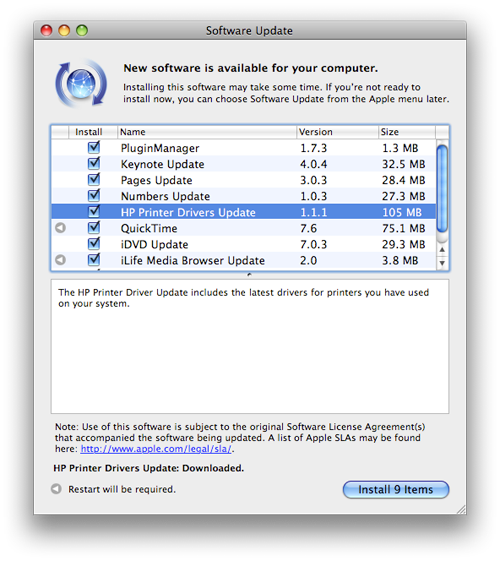The height and width of the screenshot is (561, 500).
Task: Uncheck the Keynote Update install checkbox
Action: [x=94, y=164]
